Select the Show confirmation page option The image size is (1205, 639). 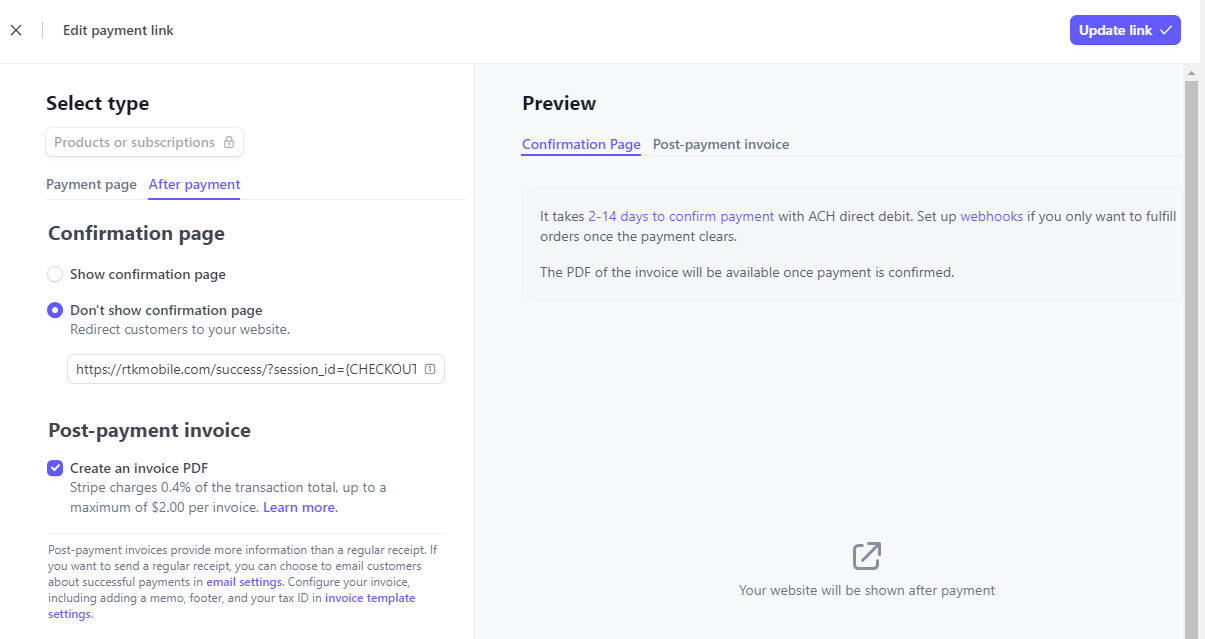(55, 274)
